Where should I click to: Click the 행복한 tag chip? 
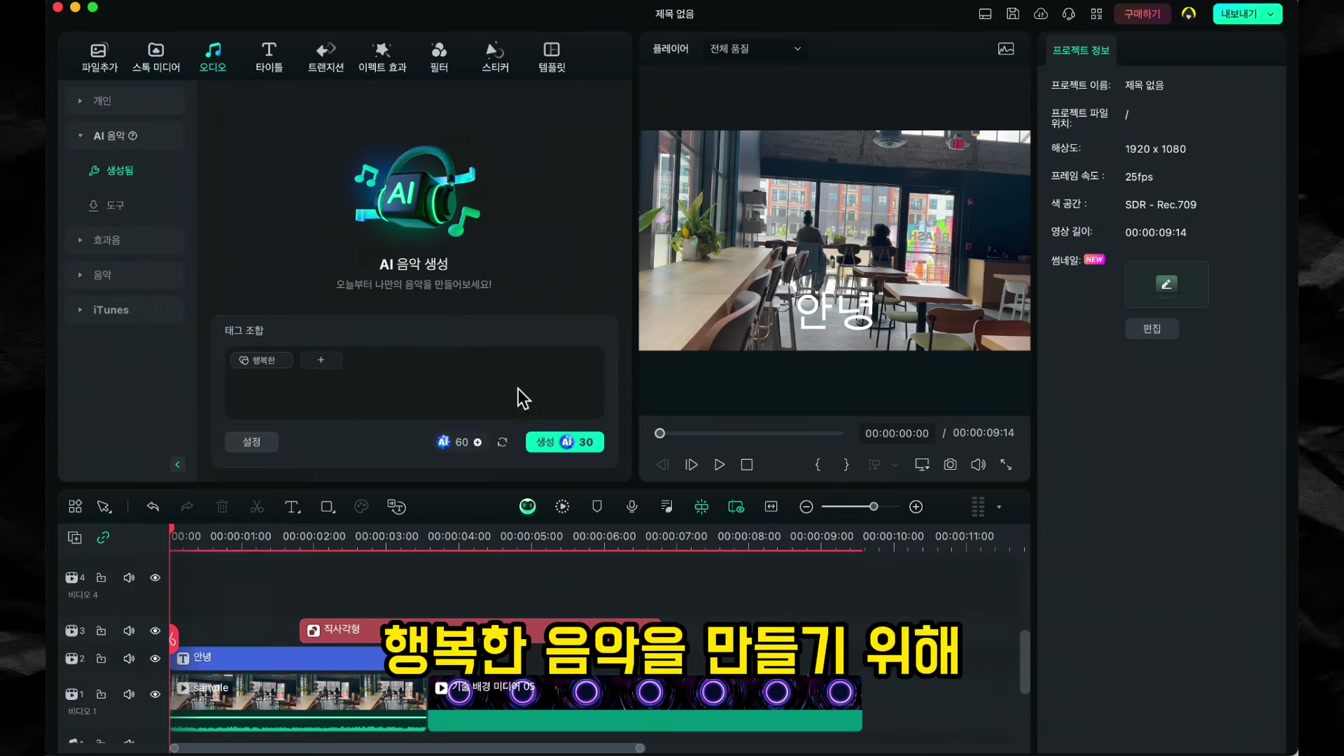pos(261,360)
